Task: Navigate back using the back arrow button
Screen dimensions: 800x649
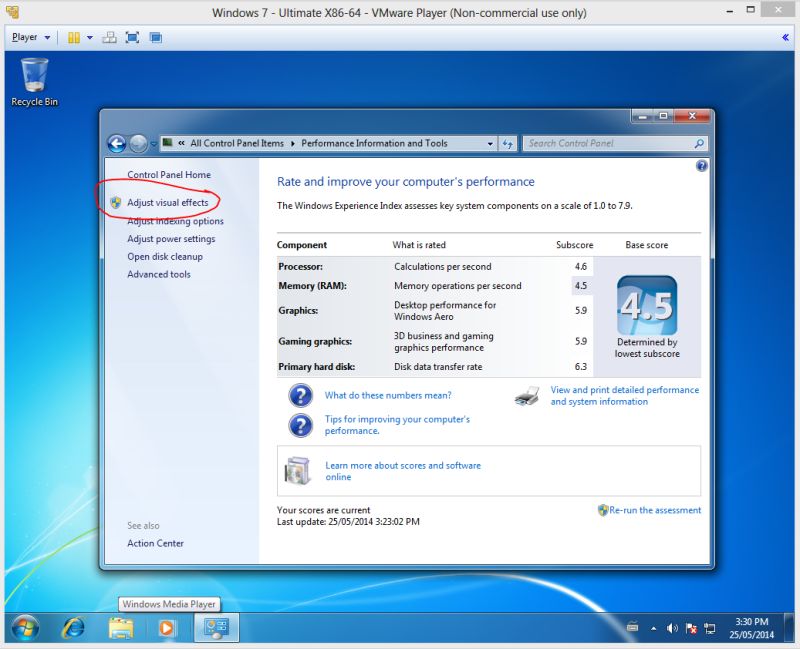Action: tap(116, 143)
